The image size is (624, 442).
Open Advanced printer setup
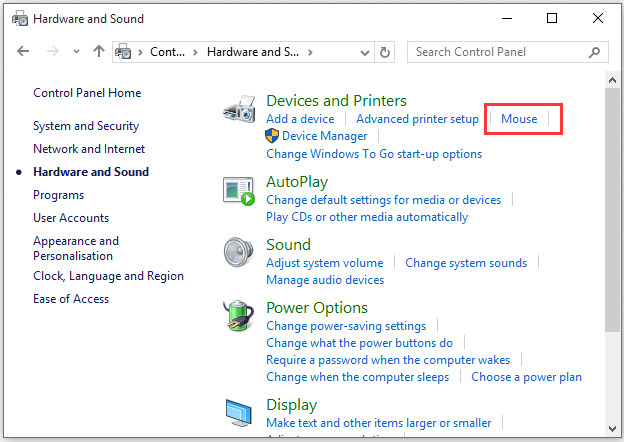coord(417,119)
